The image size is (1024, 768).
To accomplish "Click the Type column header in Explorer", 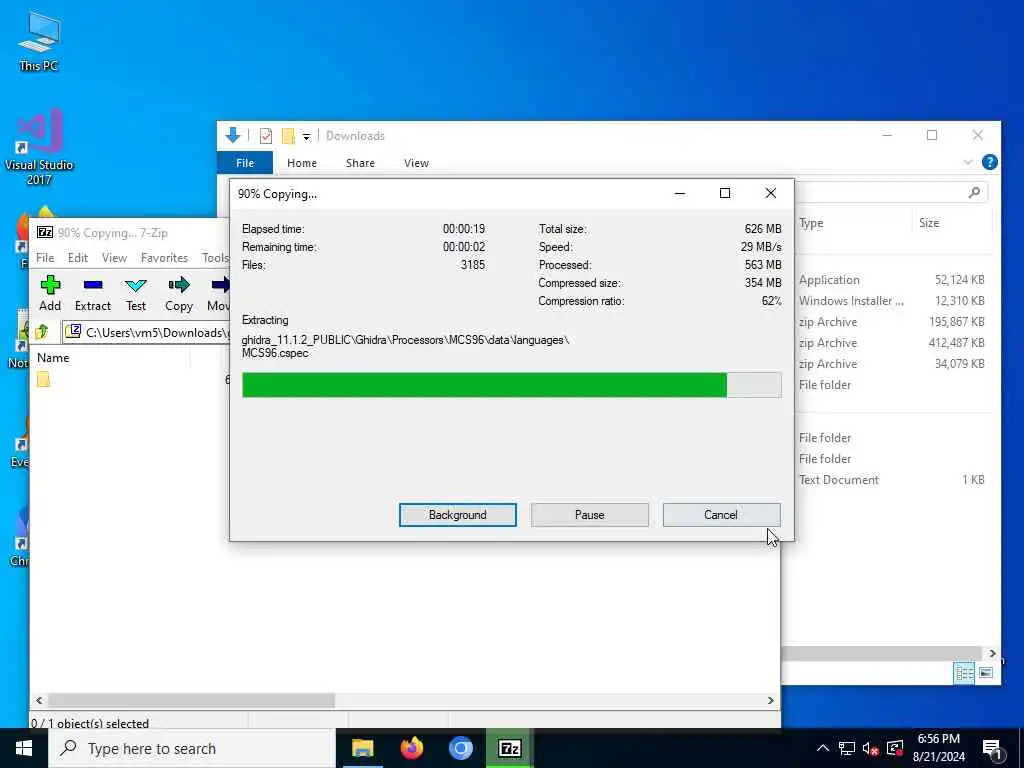I will click(812, 223).
